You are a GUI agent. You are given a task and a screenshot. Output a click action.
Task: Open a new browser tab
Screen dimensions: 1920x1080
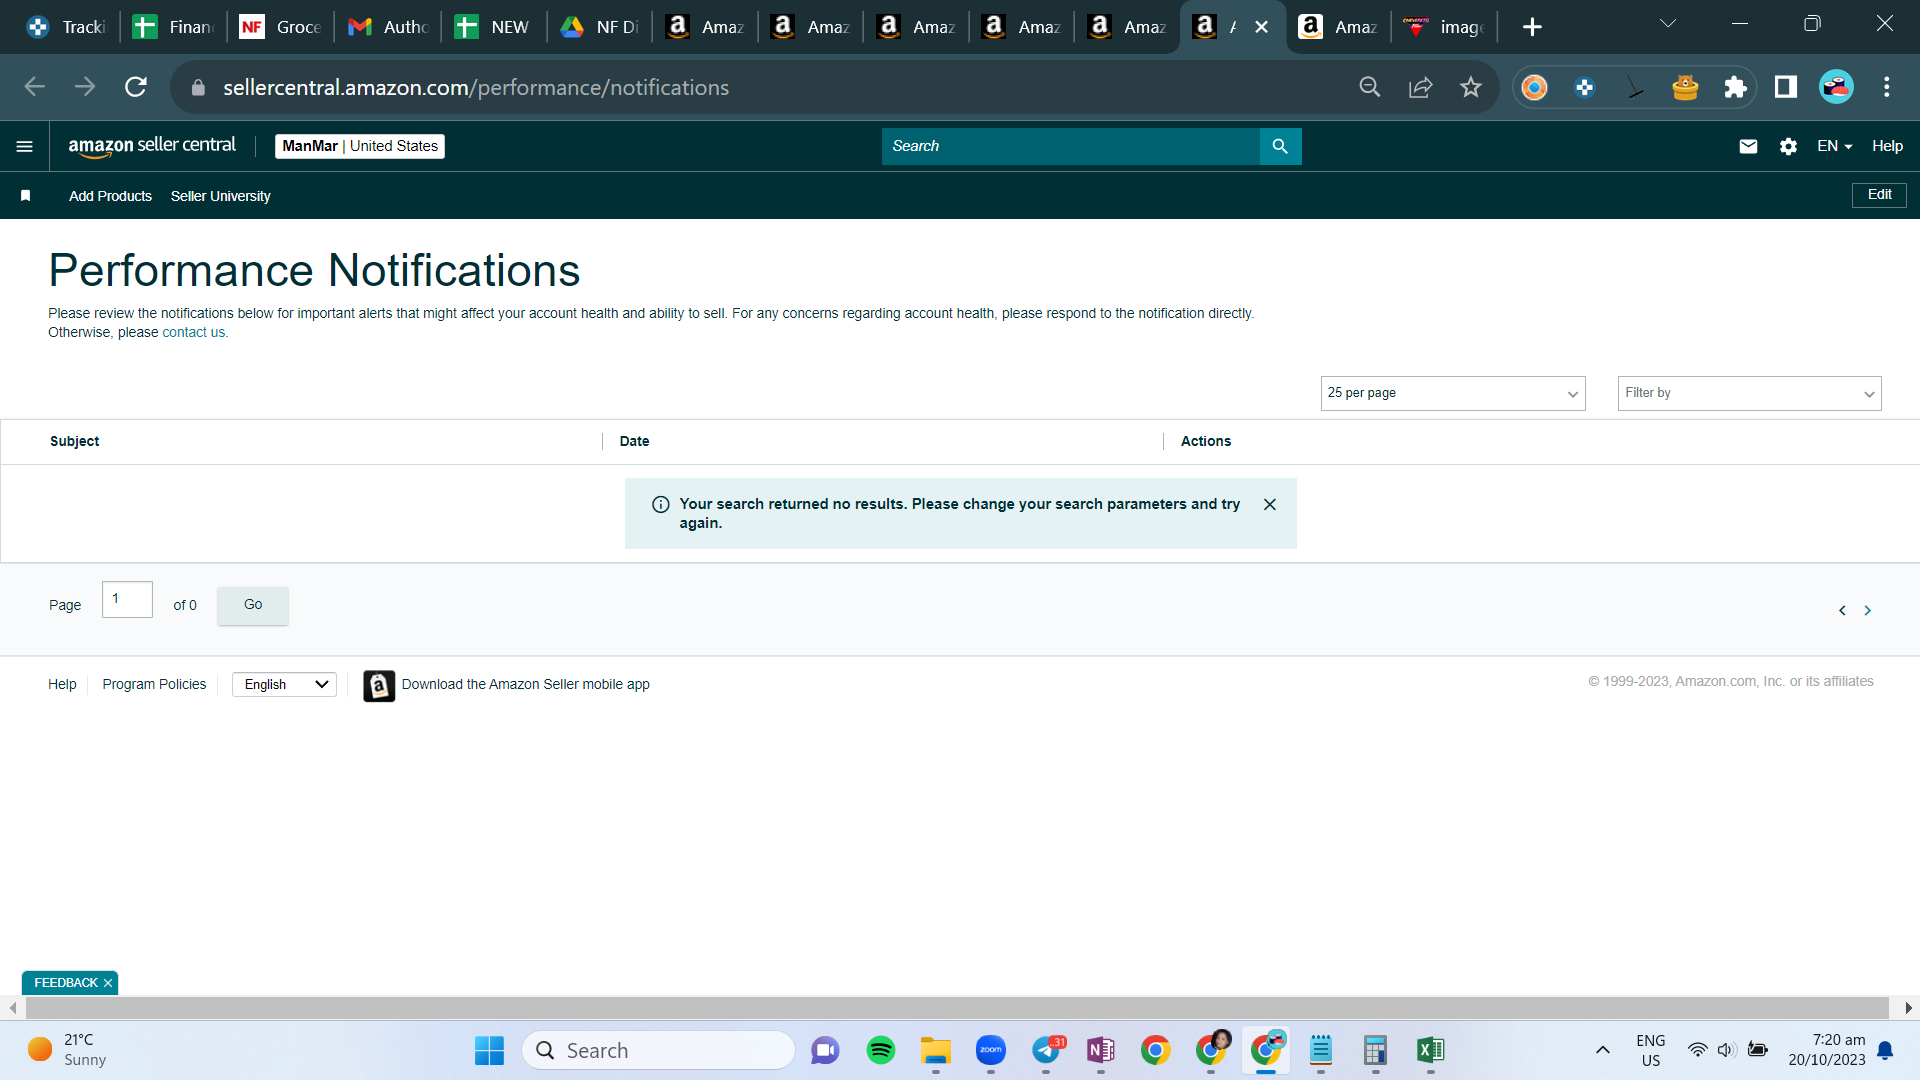(1532, 27)
